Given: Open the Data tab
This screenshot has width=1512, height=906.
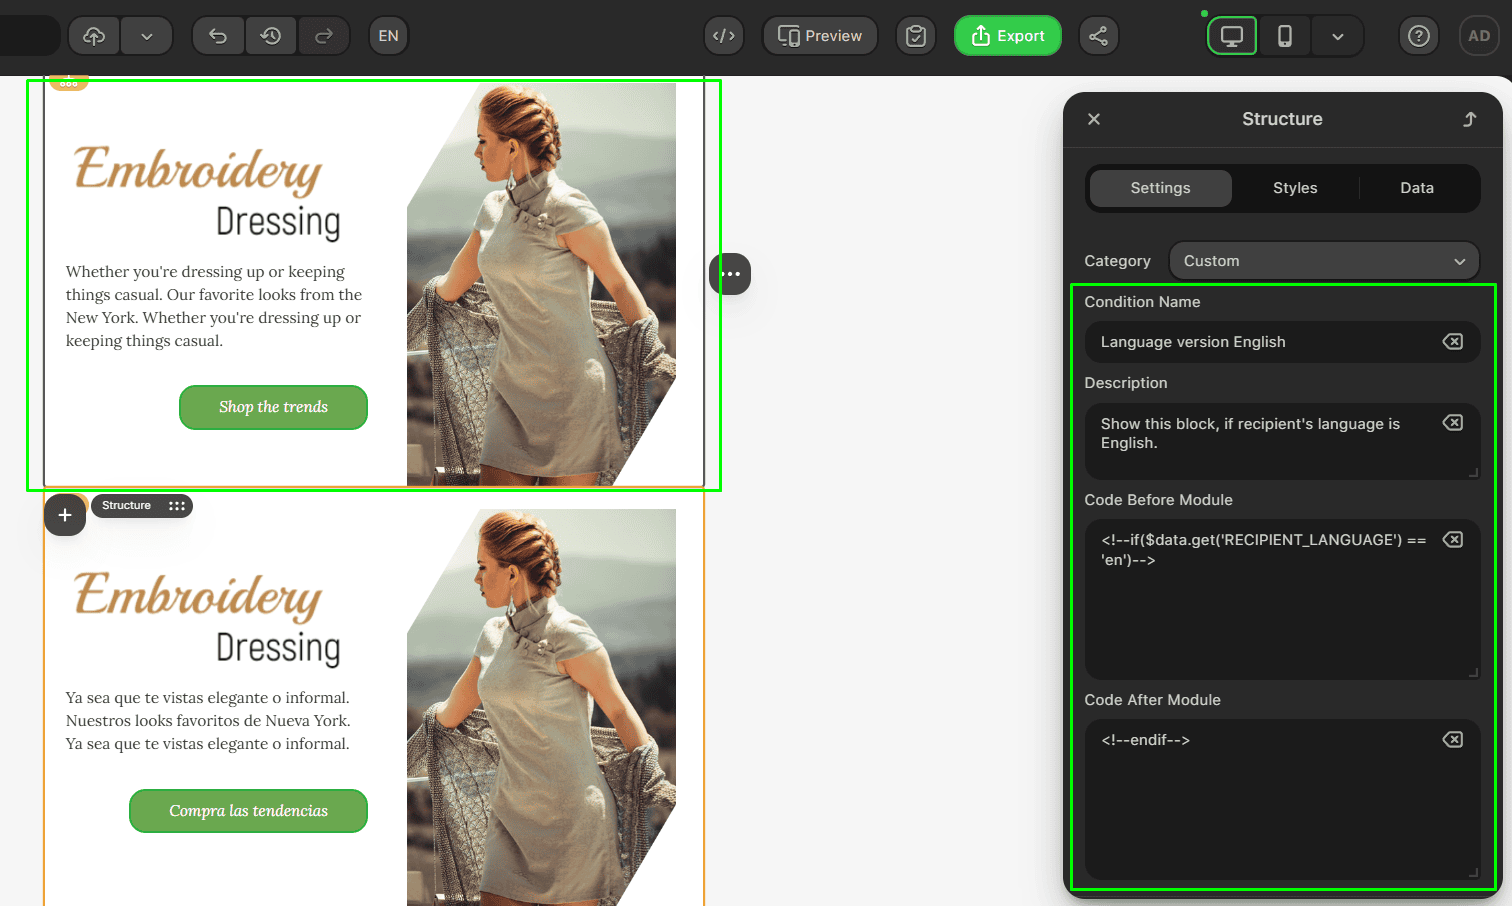Looking at the screenshot, I should 1416,188.
